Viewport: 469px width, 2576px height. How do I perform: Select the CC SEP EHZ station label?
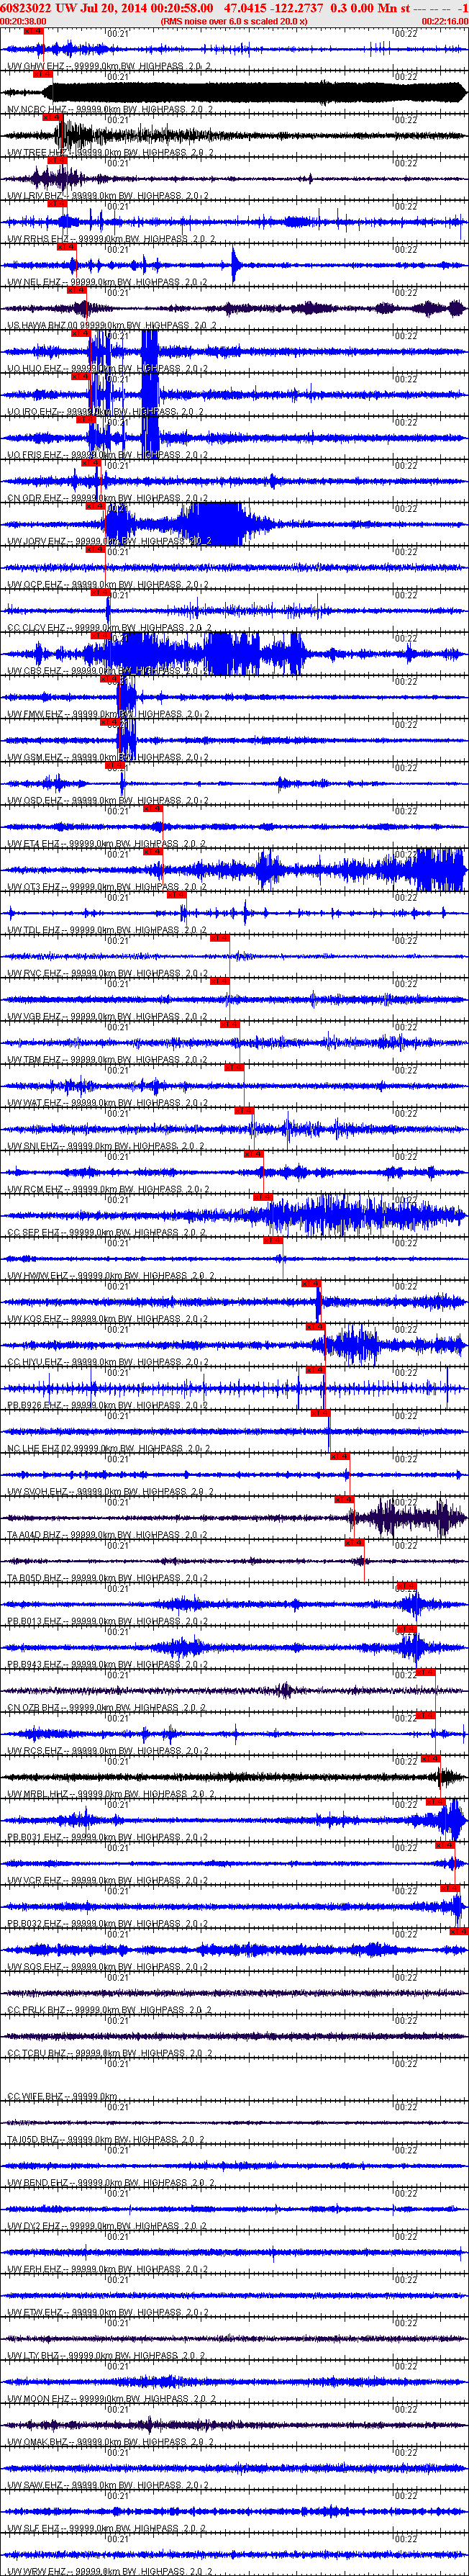[106, 1232]
